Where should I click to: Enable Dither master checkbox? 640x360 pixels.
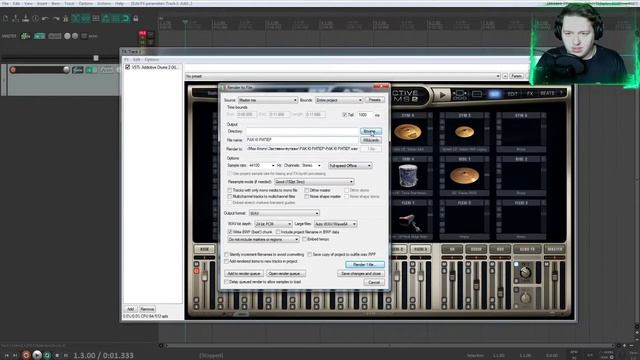coord(307,191)
